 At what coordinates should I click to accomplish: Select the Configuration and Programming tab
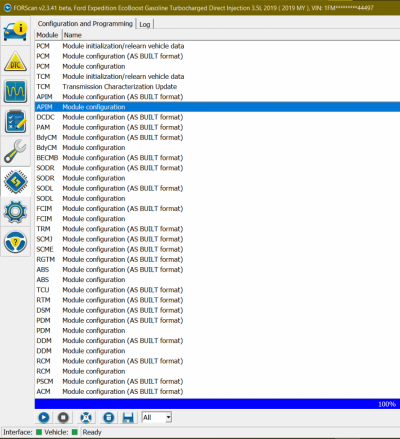click(x=85, y=24)
